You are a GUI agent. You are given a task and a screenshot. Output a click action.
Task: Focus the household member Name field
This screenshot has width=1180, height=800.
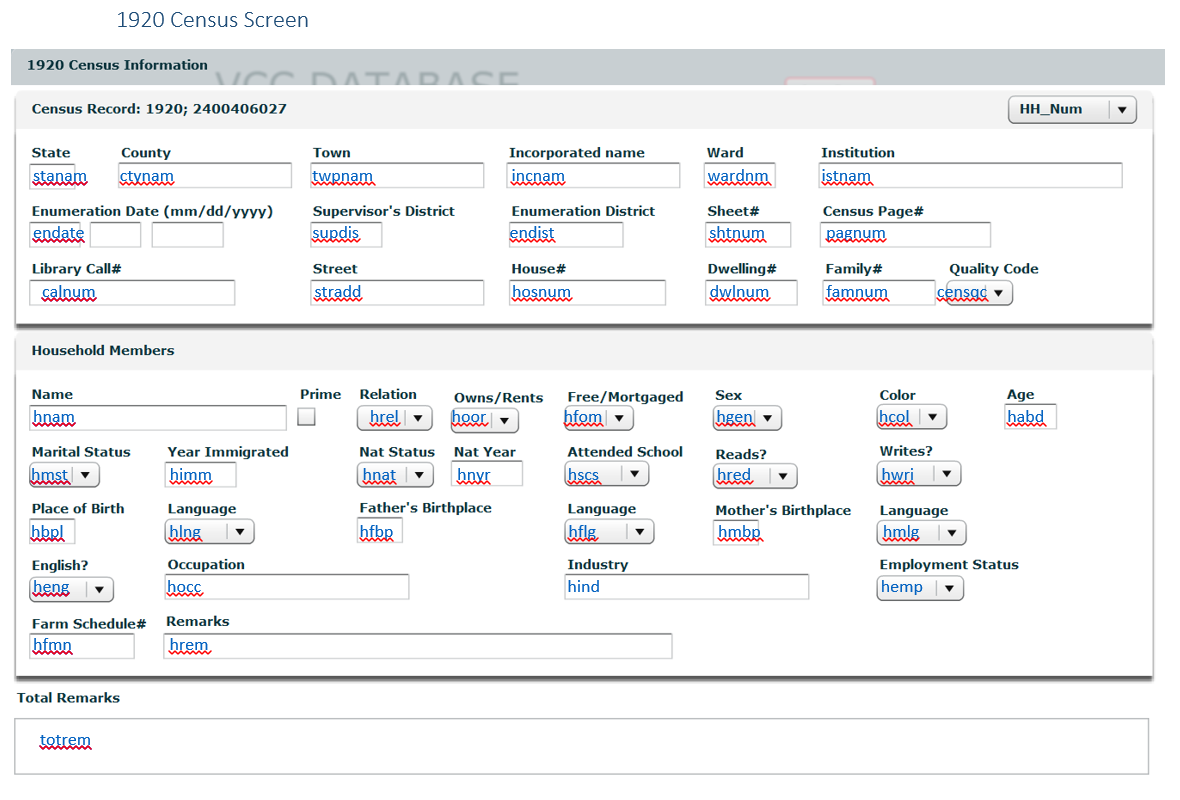click(158, 418)
